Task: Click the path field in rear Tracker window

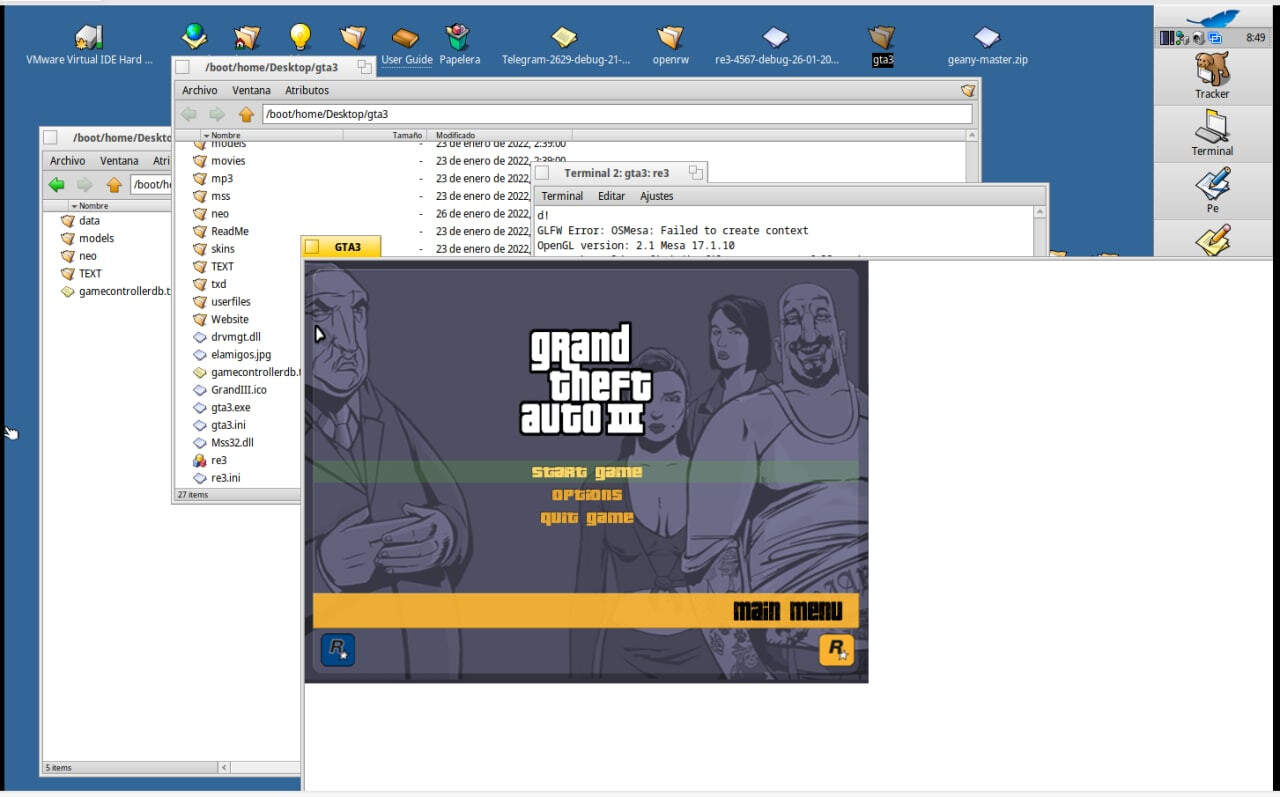Action: pos(151,184)
